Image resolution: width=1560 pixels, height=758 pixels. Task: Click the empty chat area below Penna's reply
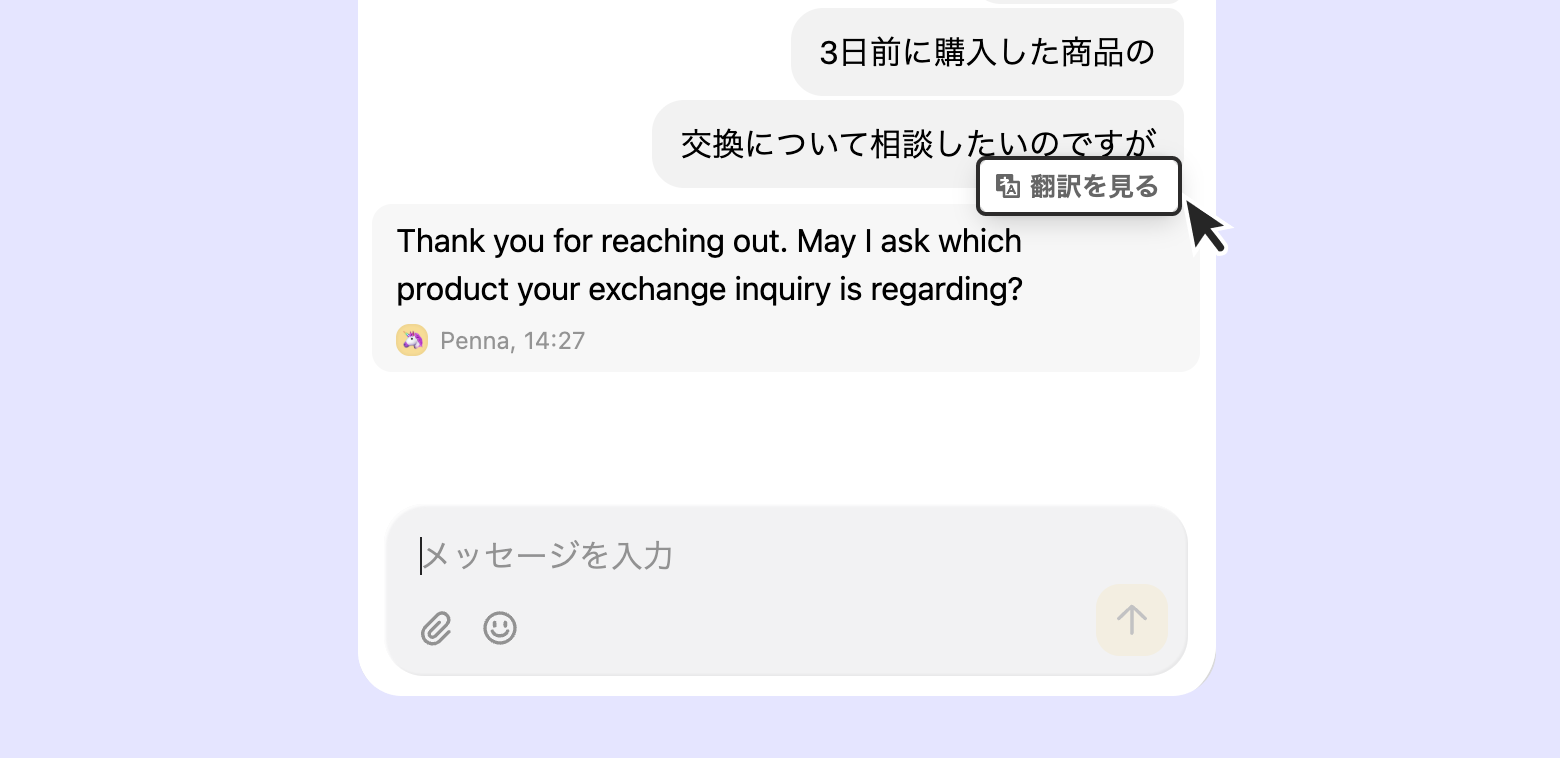(786, 435)
